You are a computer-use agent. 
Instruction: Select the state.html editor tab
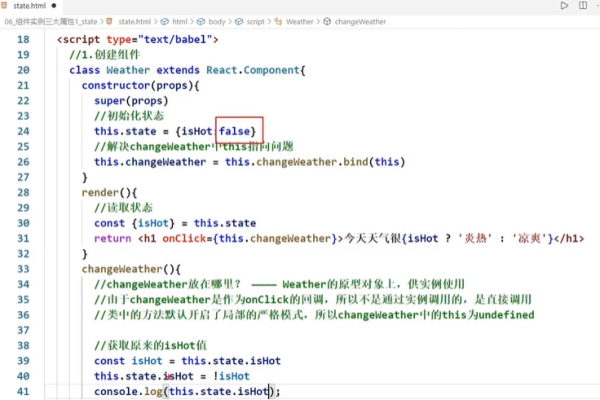pyautogui.click(x=29, y=6)
